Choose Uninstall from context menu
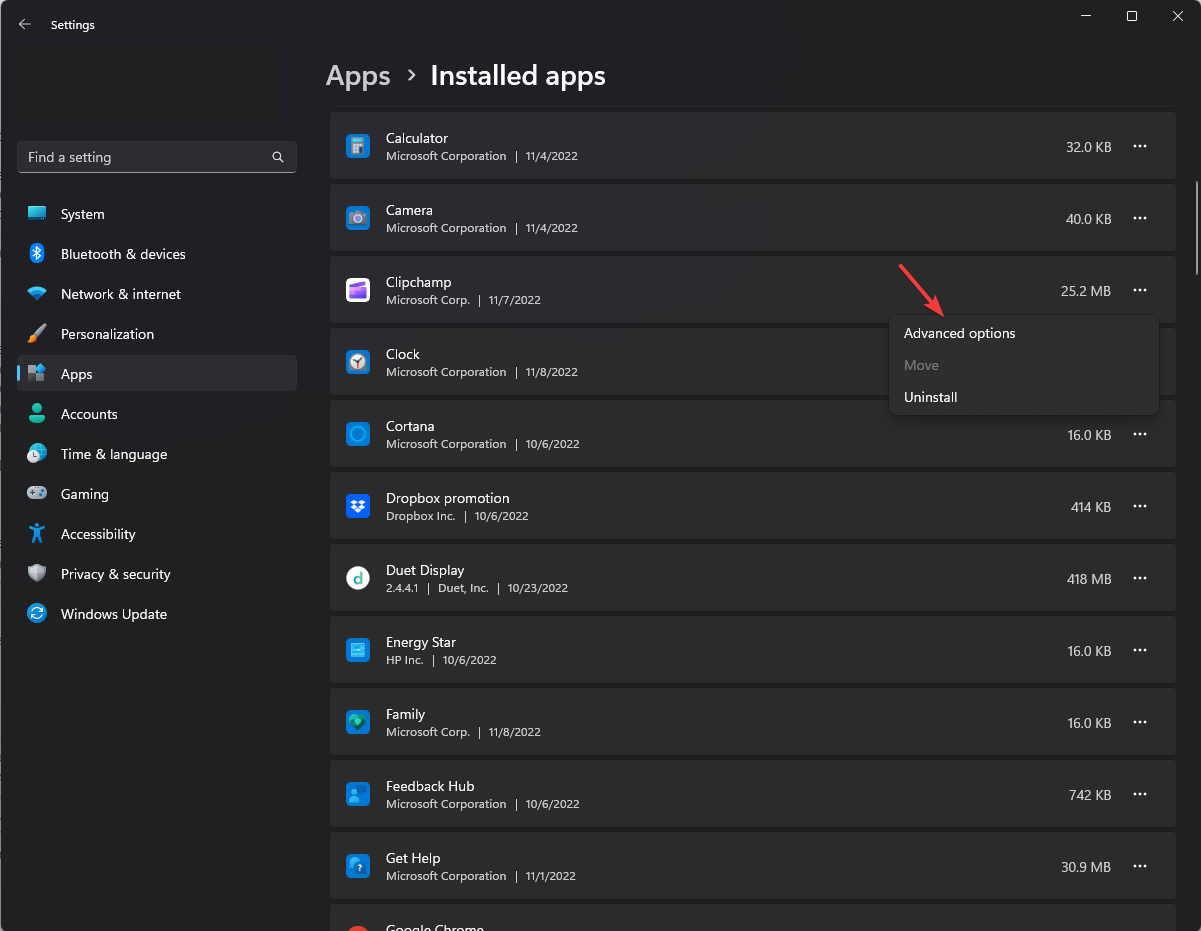The height and width of the screenshot is (931, 1201). (1023, 397)
